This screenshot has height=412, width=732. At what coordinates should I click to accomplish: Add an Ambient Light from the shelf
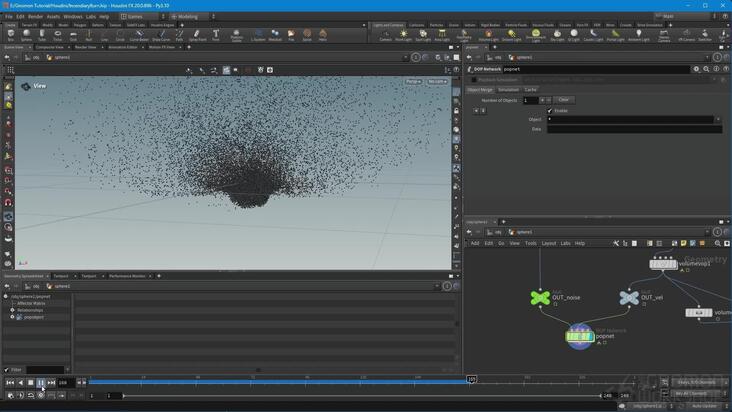coord(639,35)
